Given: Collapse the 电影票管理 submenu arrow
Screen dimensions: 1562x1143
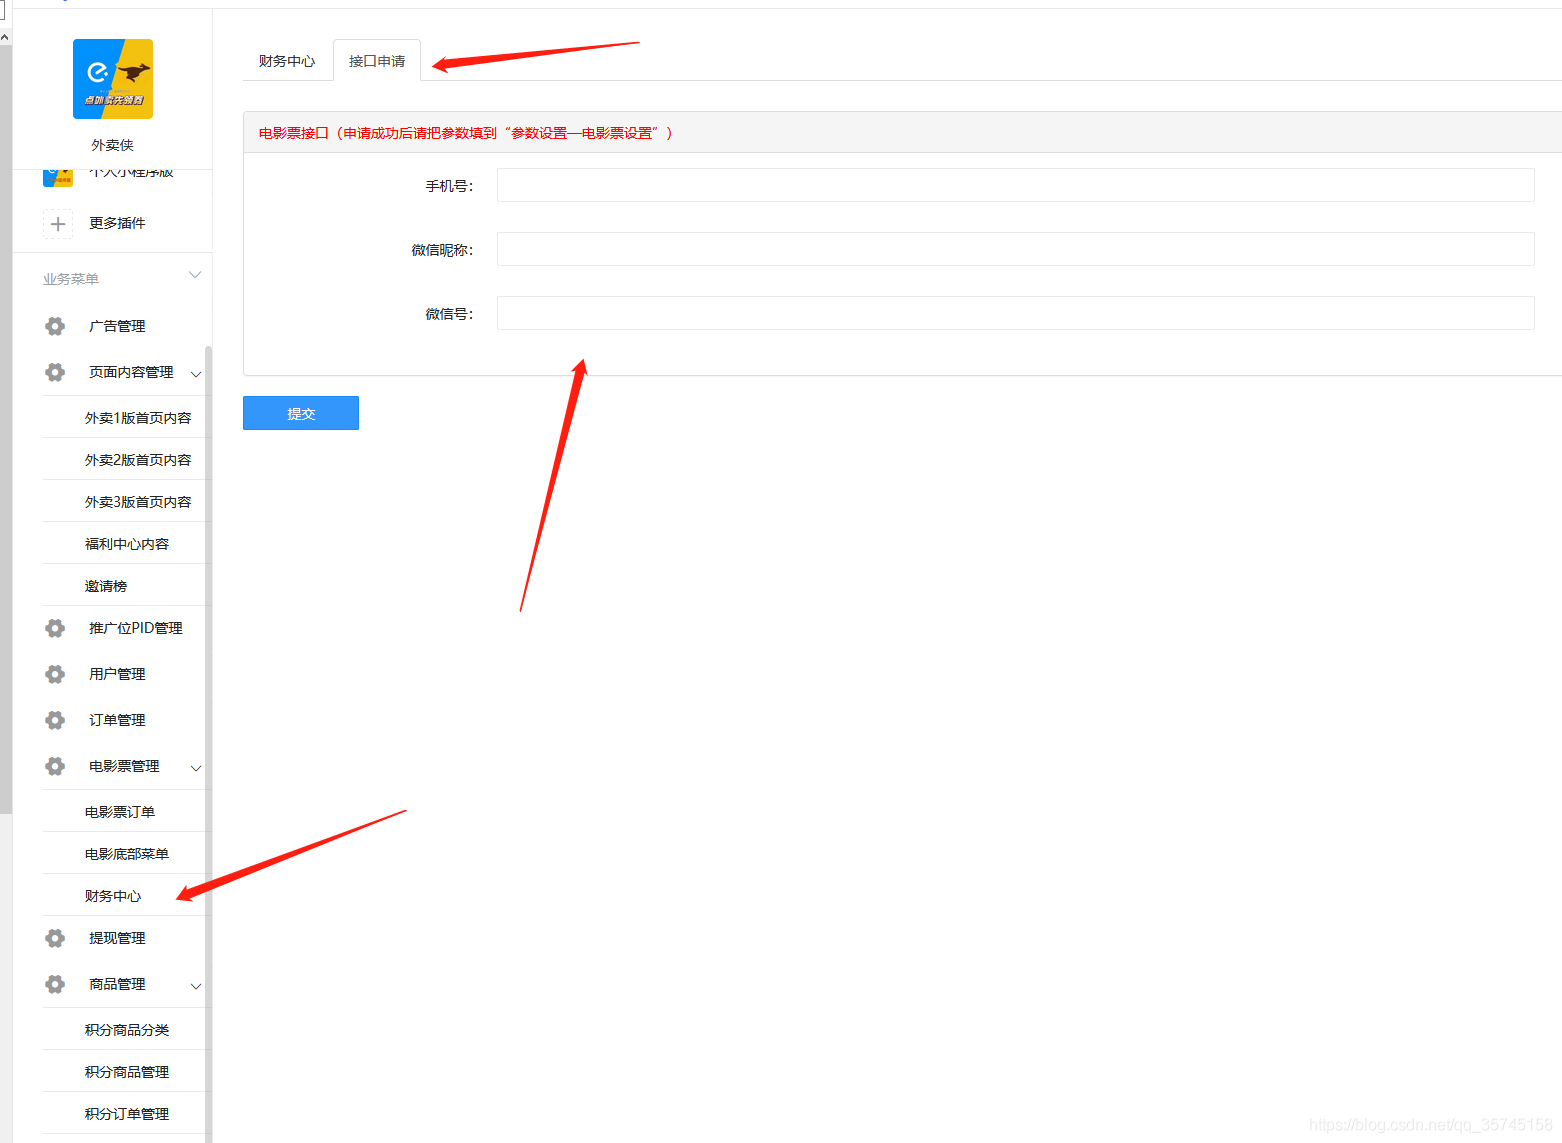Looking at the screenshot, I should [x=196, y=768].
